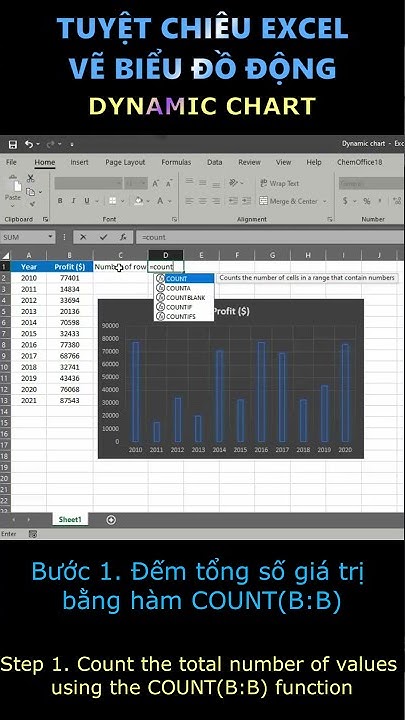This screenshot has height=720, width=405.
Task: Switch to the Home ribbon tab
Action: pos(45,162)
